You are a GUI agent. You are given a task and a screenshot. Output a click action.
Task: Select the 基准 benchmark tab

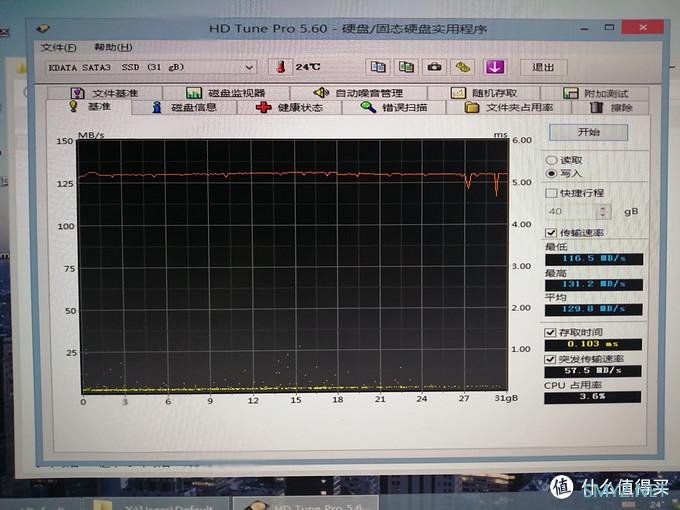coord(89,107)
